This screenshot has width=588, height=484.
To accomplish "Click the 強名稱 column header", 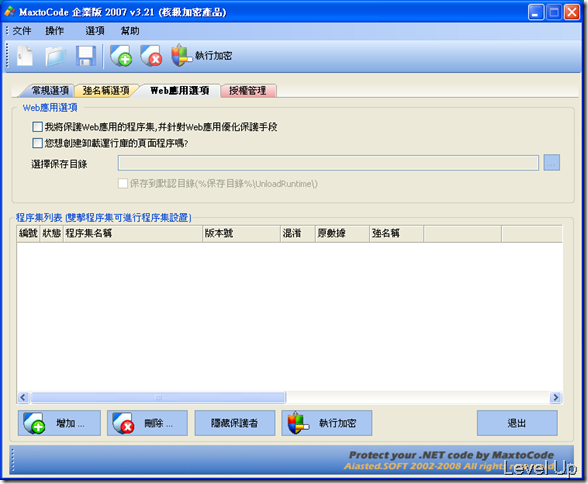I will click(x=397, y=234).
